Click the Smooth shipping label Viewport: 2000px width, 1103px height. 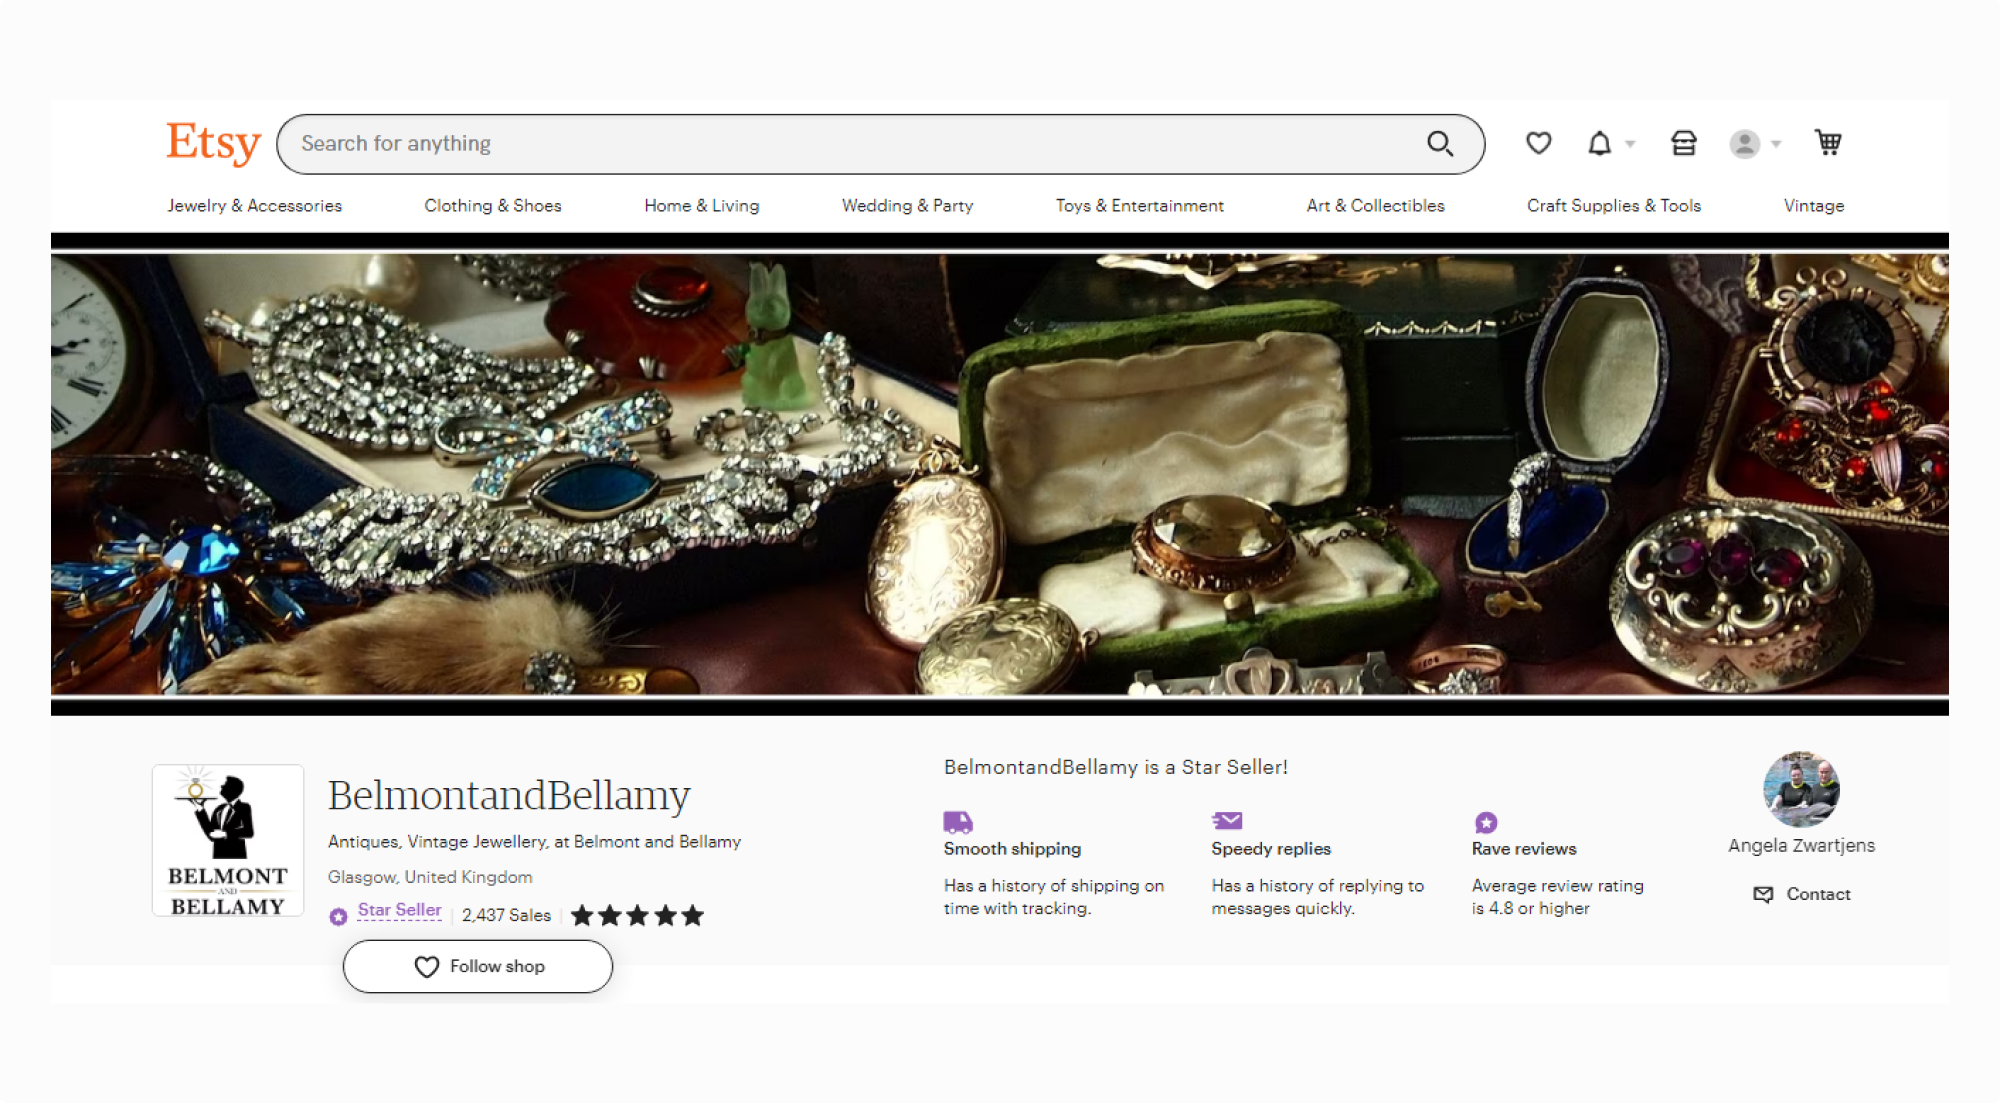click(1012, 849)
